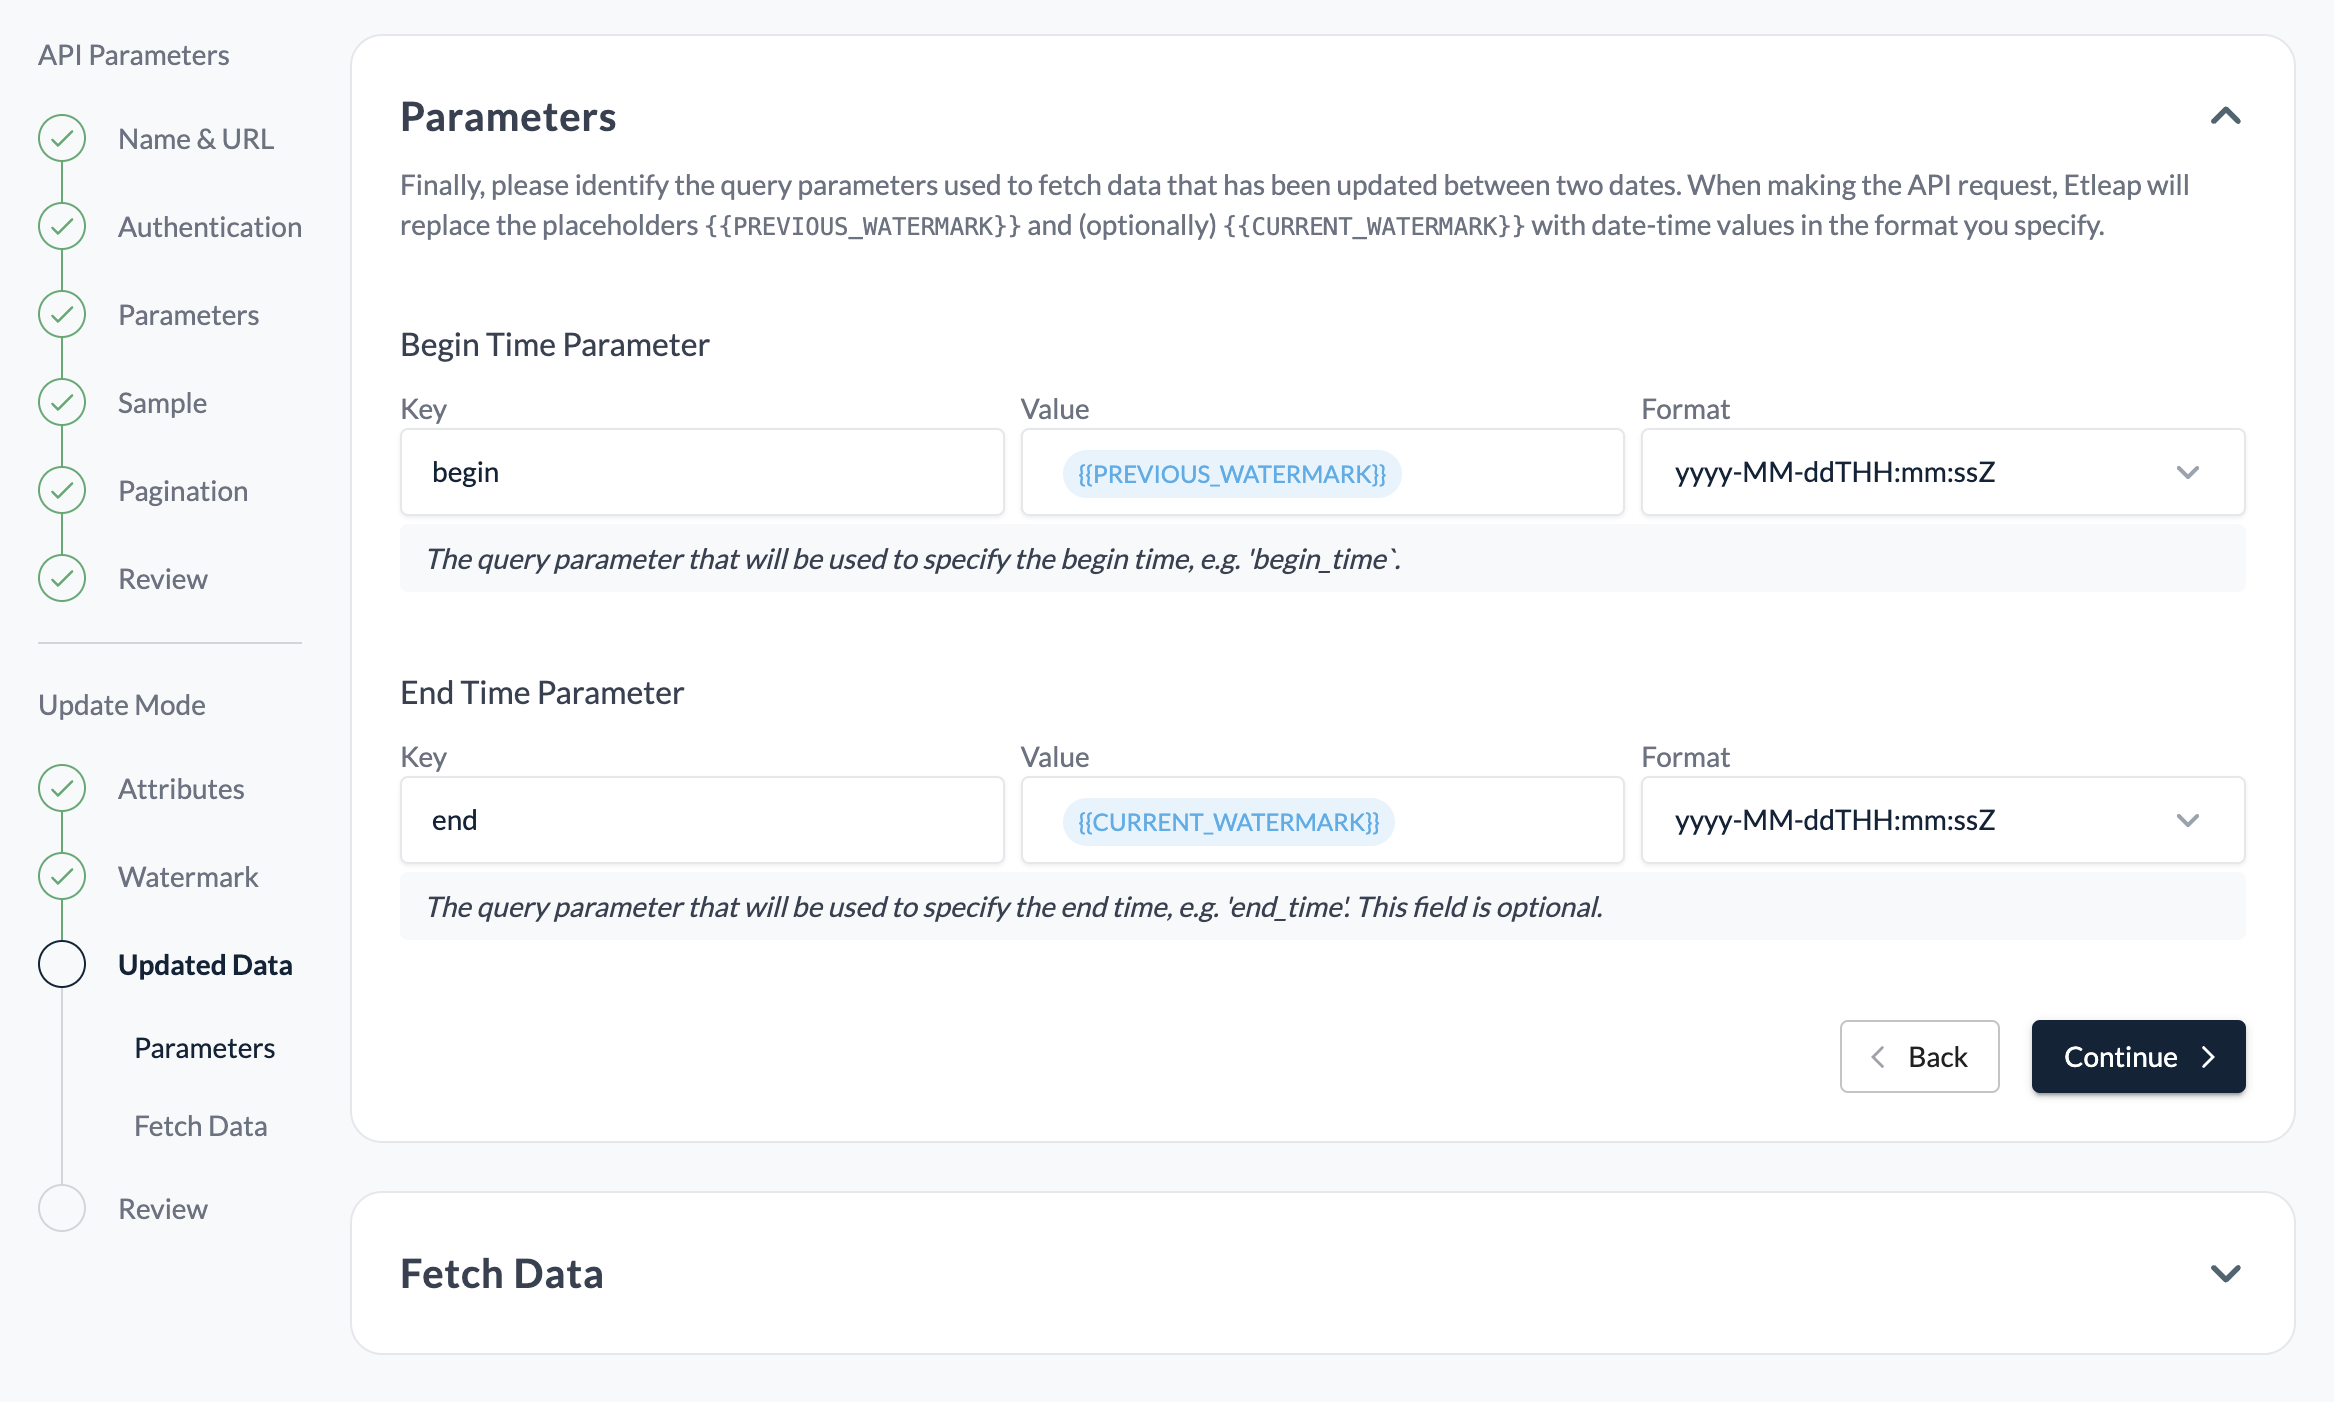Image resolution: width=2334 pixels, height=1402 pixels.
Task: Go to Fetch Data sub-step in sidebar
Action: (x=201, y=1126)
